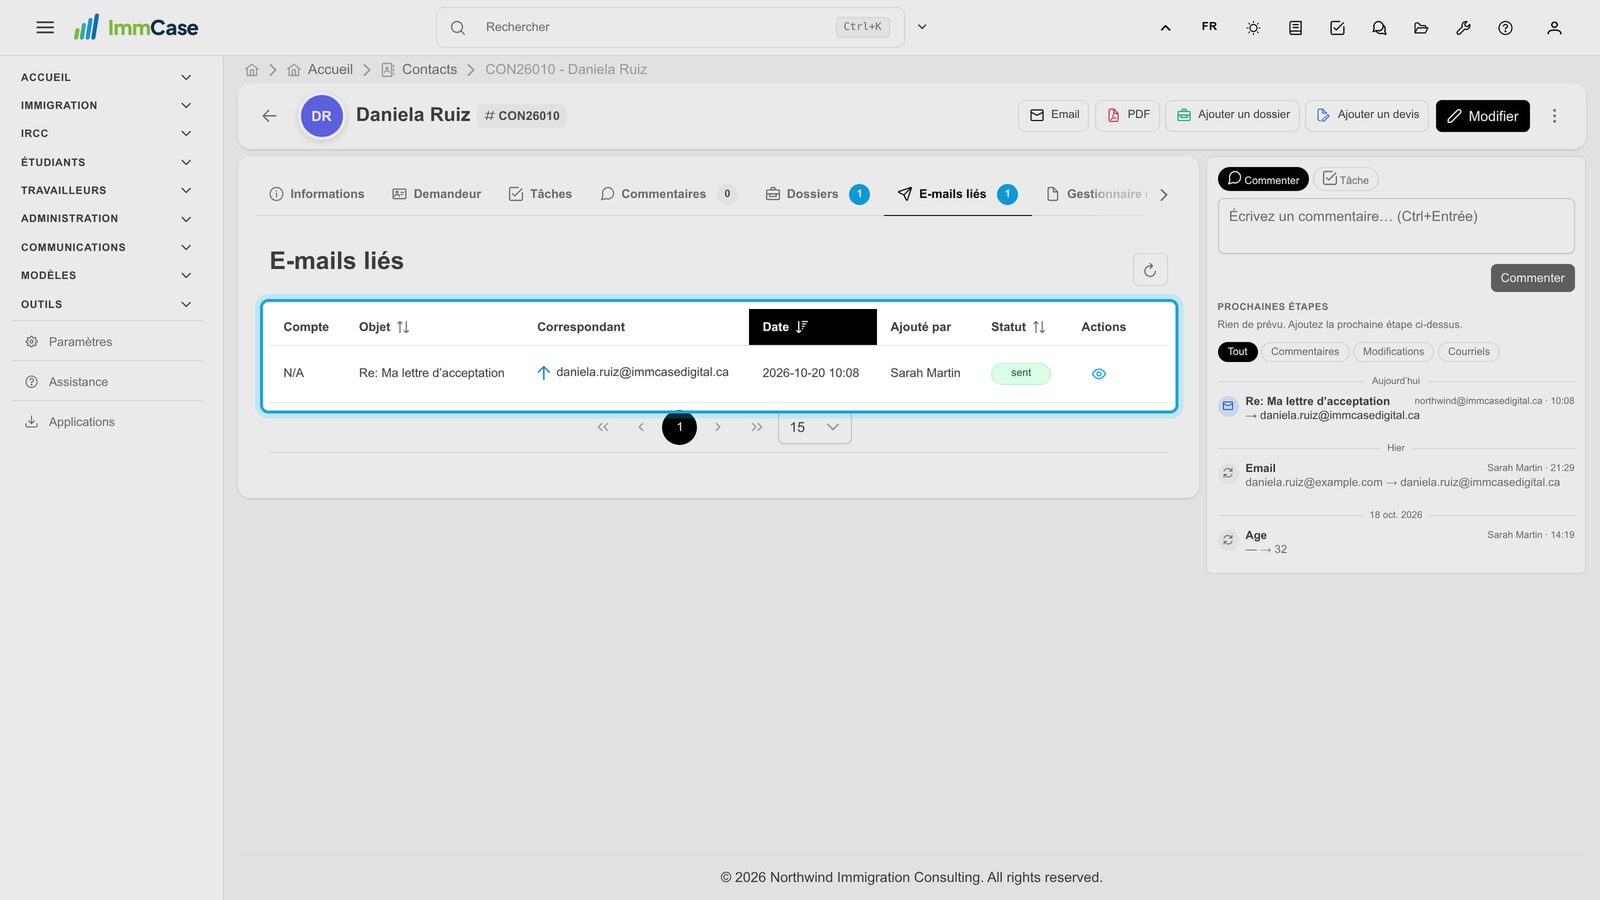Screen dimensions: 1600x900
Task: Filter timeline by Courriels
Action: click(1468, 352)
